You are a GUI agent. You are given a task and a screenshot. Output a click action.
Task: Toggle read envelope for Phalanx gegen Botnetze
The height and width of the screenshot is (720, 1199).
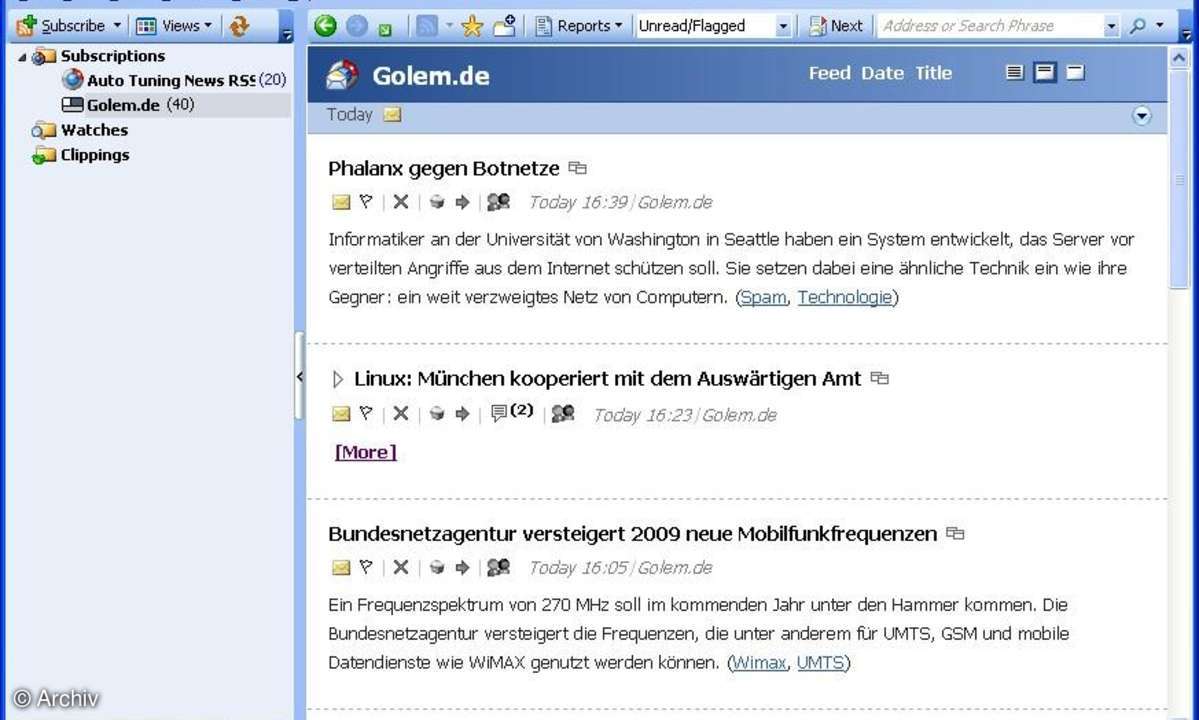(341, 202)
